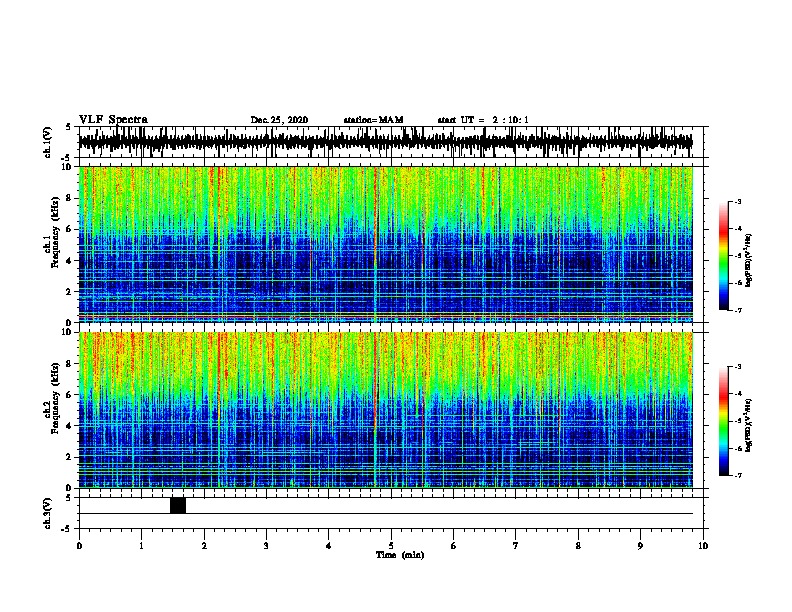Image resolution: width=792 pixels, height=612 pixels.
Task: Click the "-7" value on ch.2 color bar
Action: coord(737,475)
